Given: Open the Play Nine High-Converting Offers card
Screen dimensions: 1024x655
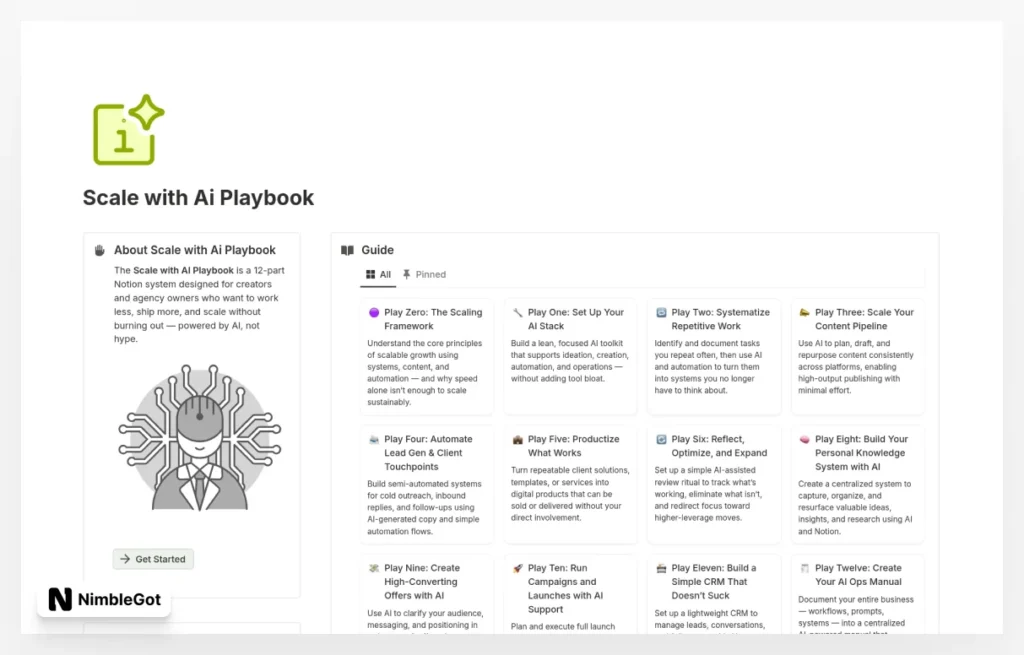Looking at the screenshot, I should click(x=427, y=595).
